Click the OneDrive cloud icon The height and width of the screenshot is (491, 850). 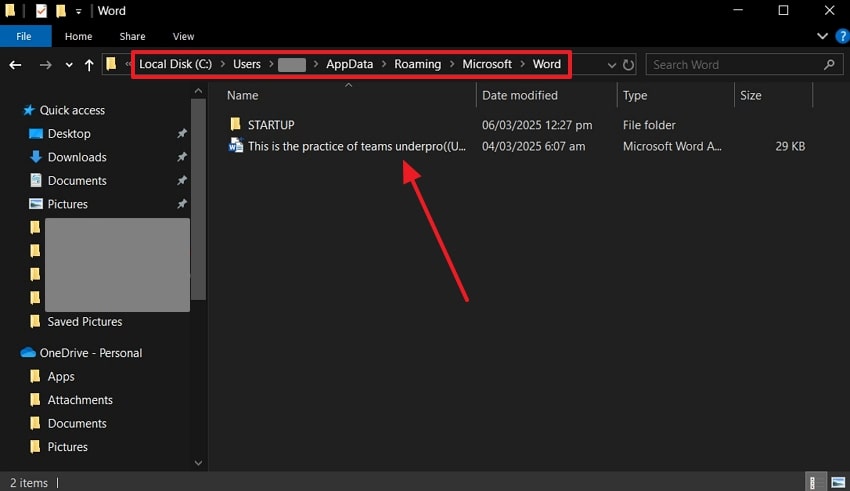point(28,353)
